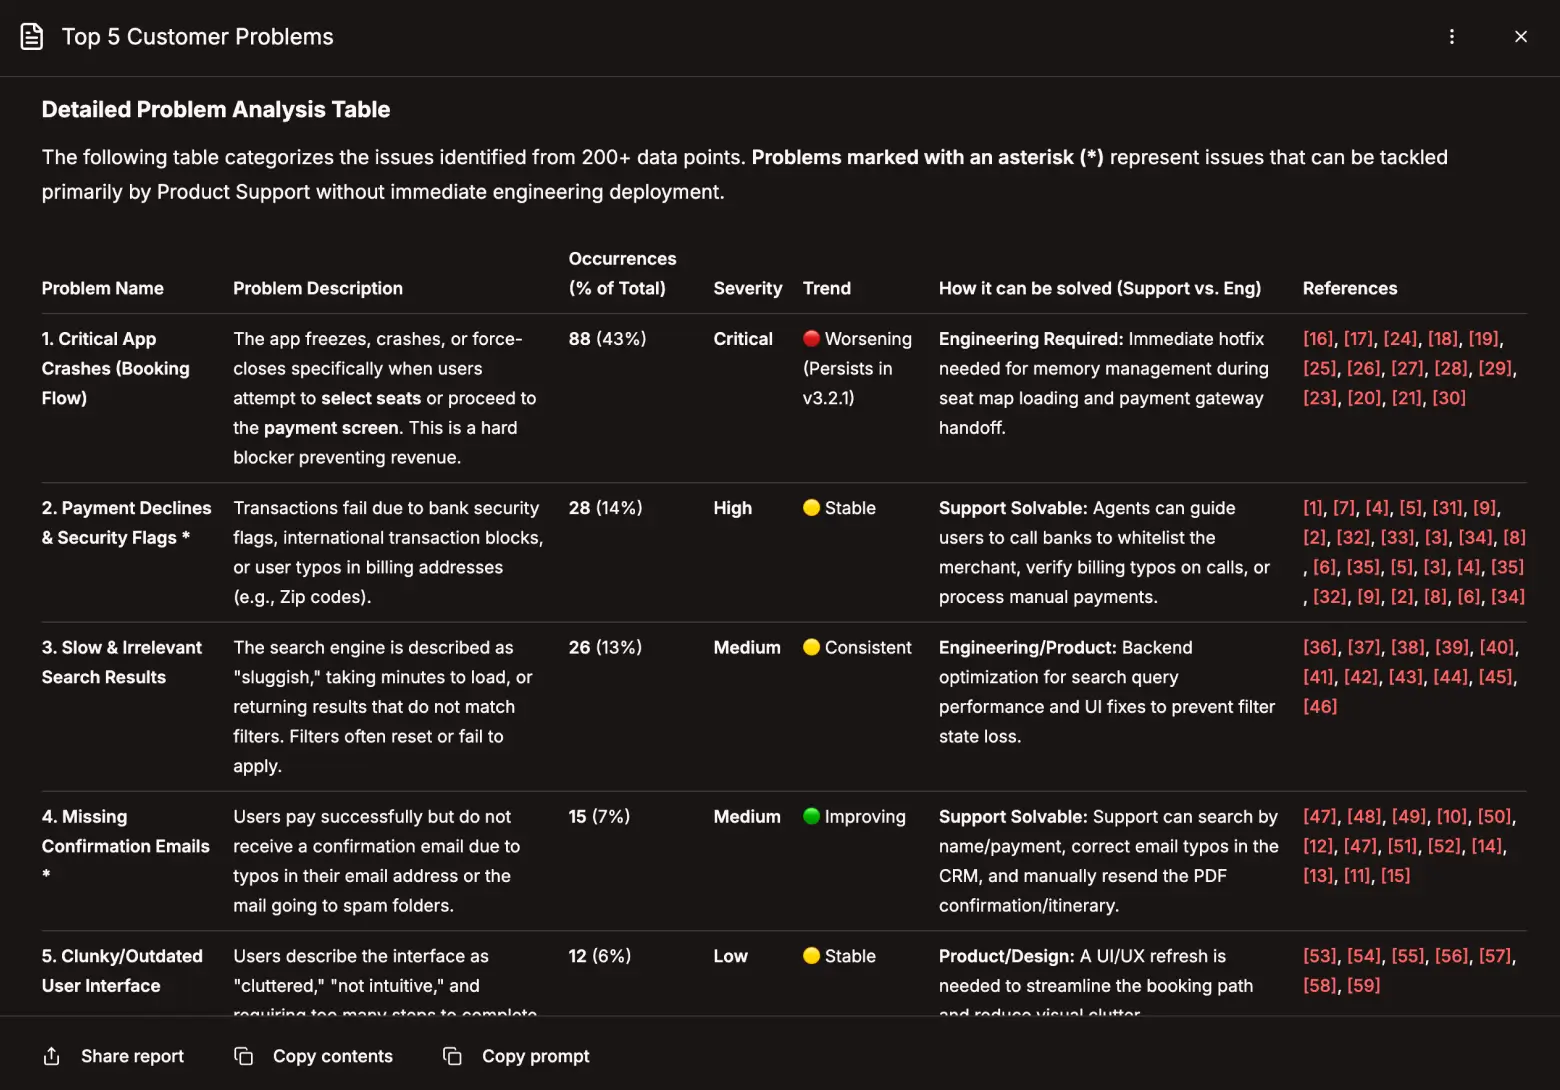The height and width of the screenshot is (1090, 1560).
Task: Click the Critical severity label
Action: (x=743, y=339)
